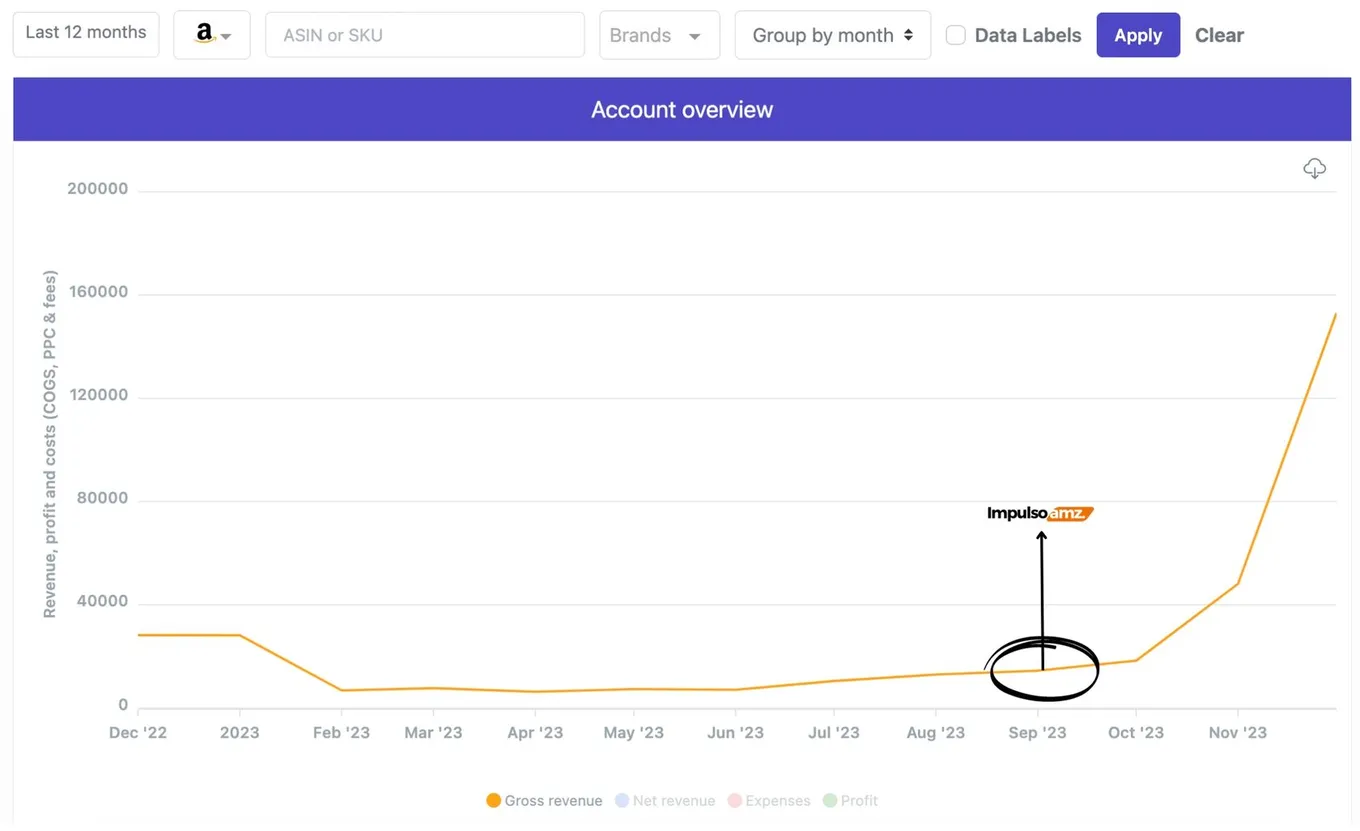Open the Group by month selector
Viewport: 1360px width, 831px height.
[833, 35]
